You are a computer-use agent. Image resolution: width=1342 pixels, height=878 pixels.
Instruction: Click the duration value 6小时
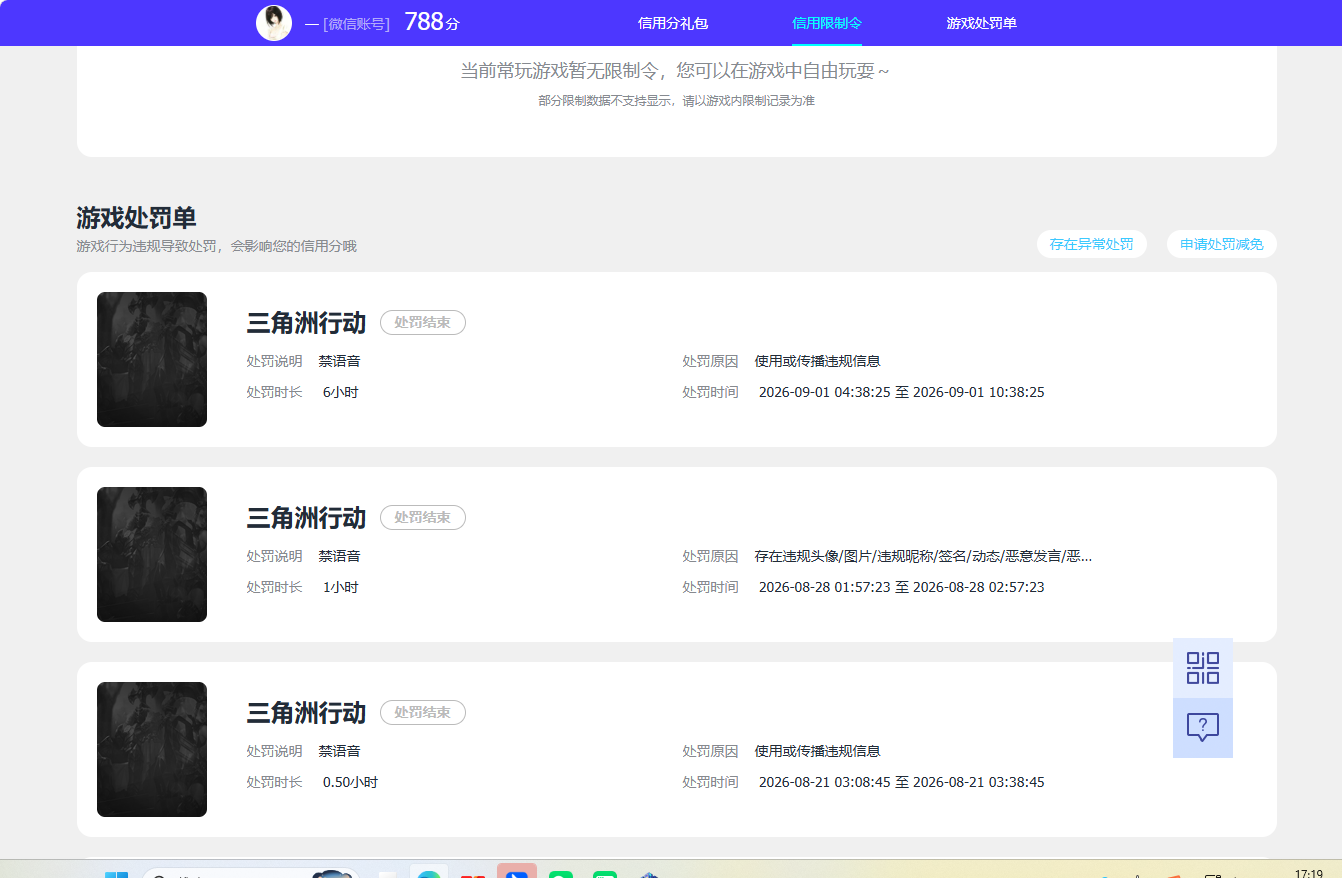[340, 393]
